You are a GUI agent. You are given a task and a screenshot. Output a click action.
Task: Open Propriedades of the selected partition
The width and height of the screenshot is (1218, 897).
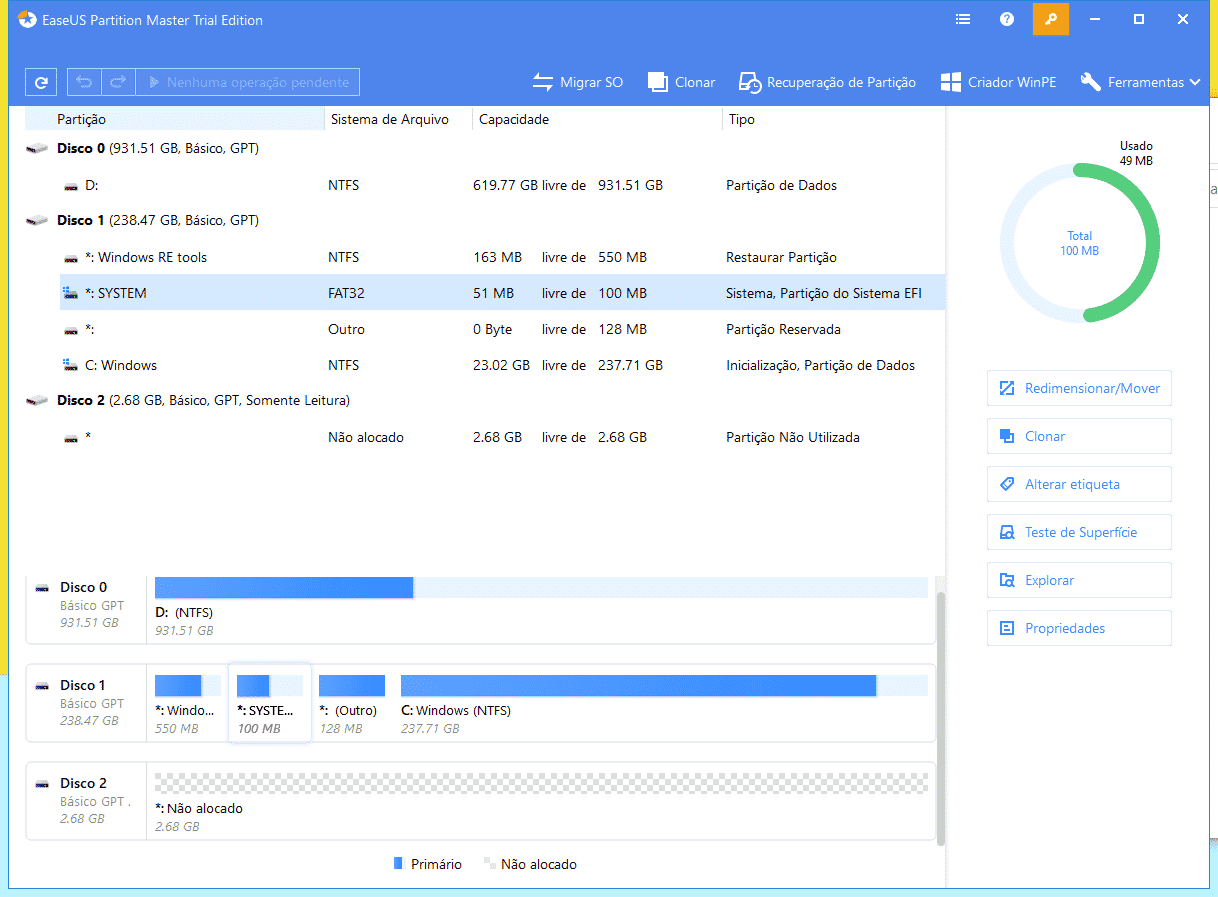1079,628
